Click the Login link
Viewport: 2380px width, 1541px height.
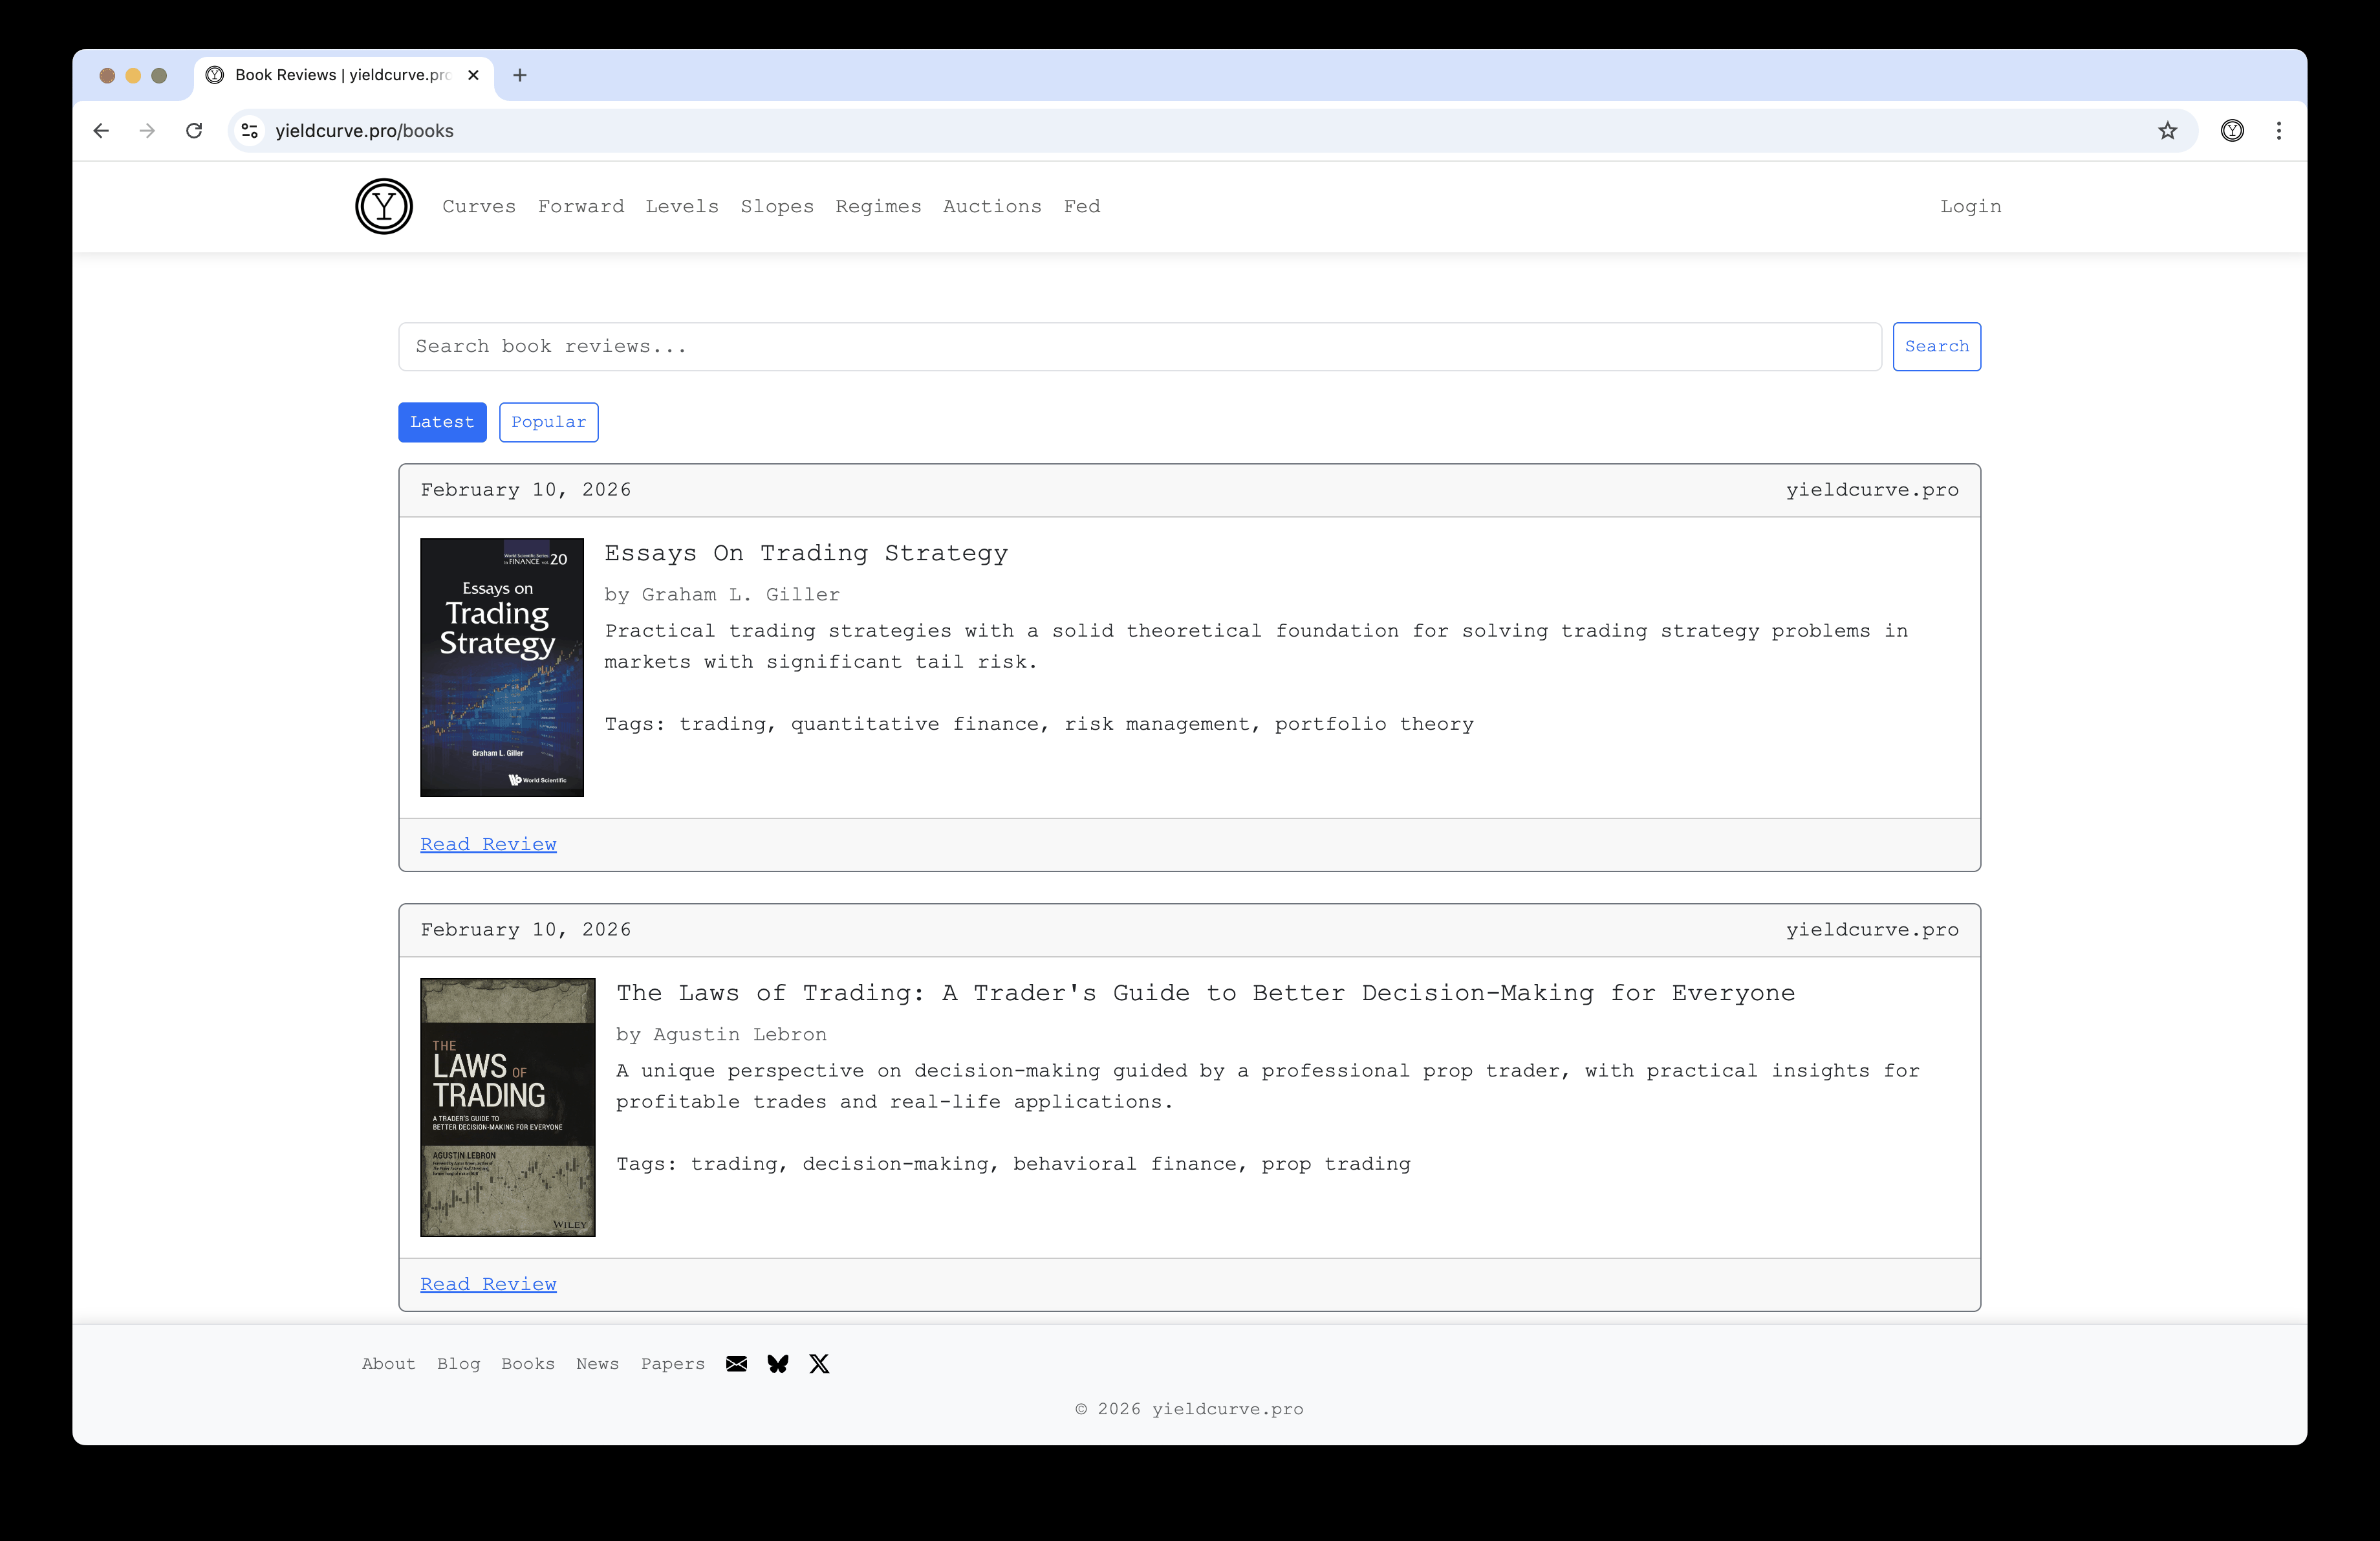point(1970,206)
